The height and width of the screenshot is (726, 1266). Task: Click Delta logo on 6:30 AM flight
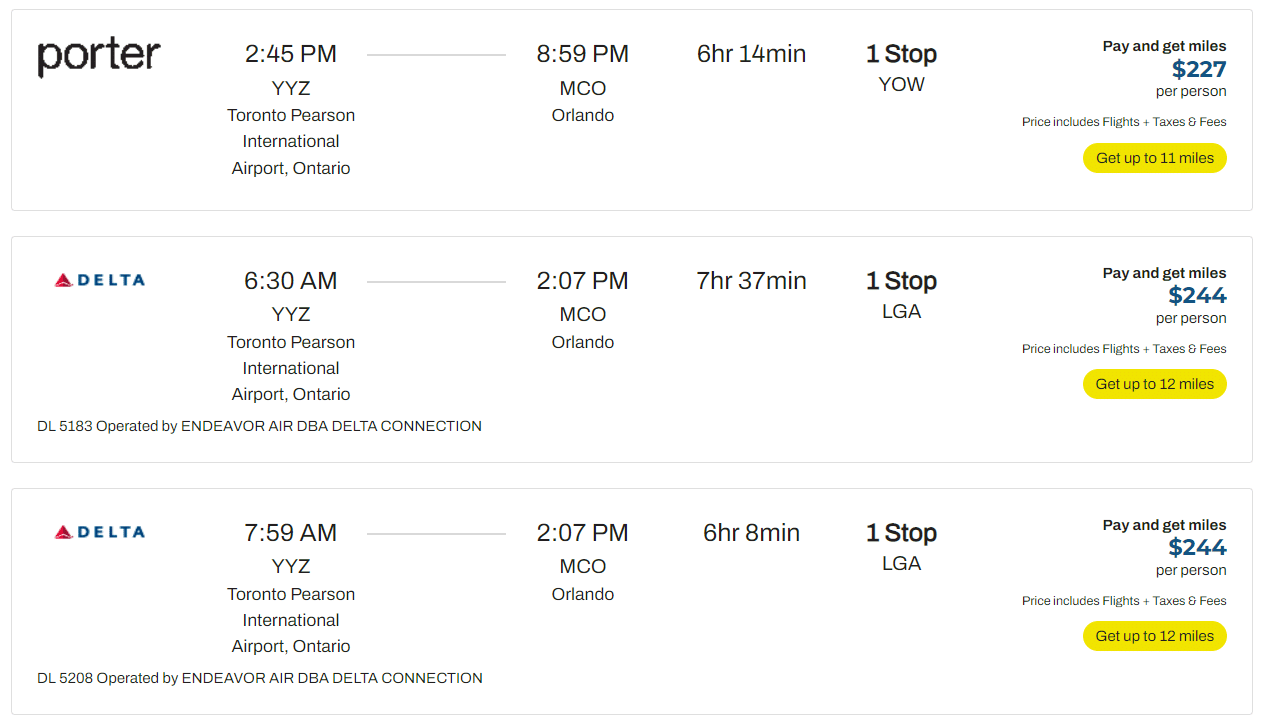[99, 281]
